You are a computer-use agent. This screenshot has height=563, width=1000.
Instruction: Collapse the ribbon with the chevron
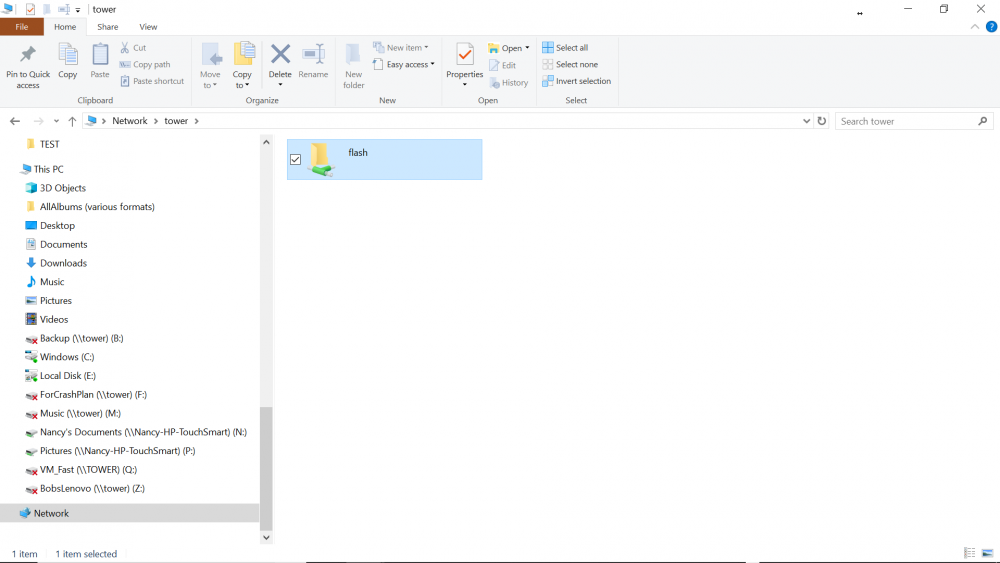click(x=974, y=27)
